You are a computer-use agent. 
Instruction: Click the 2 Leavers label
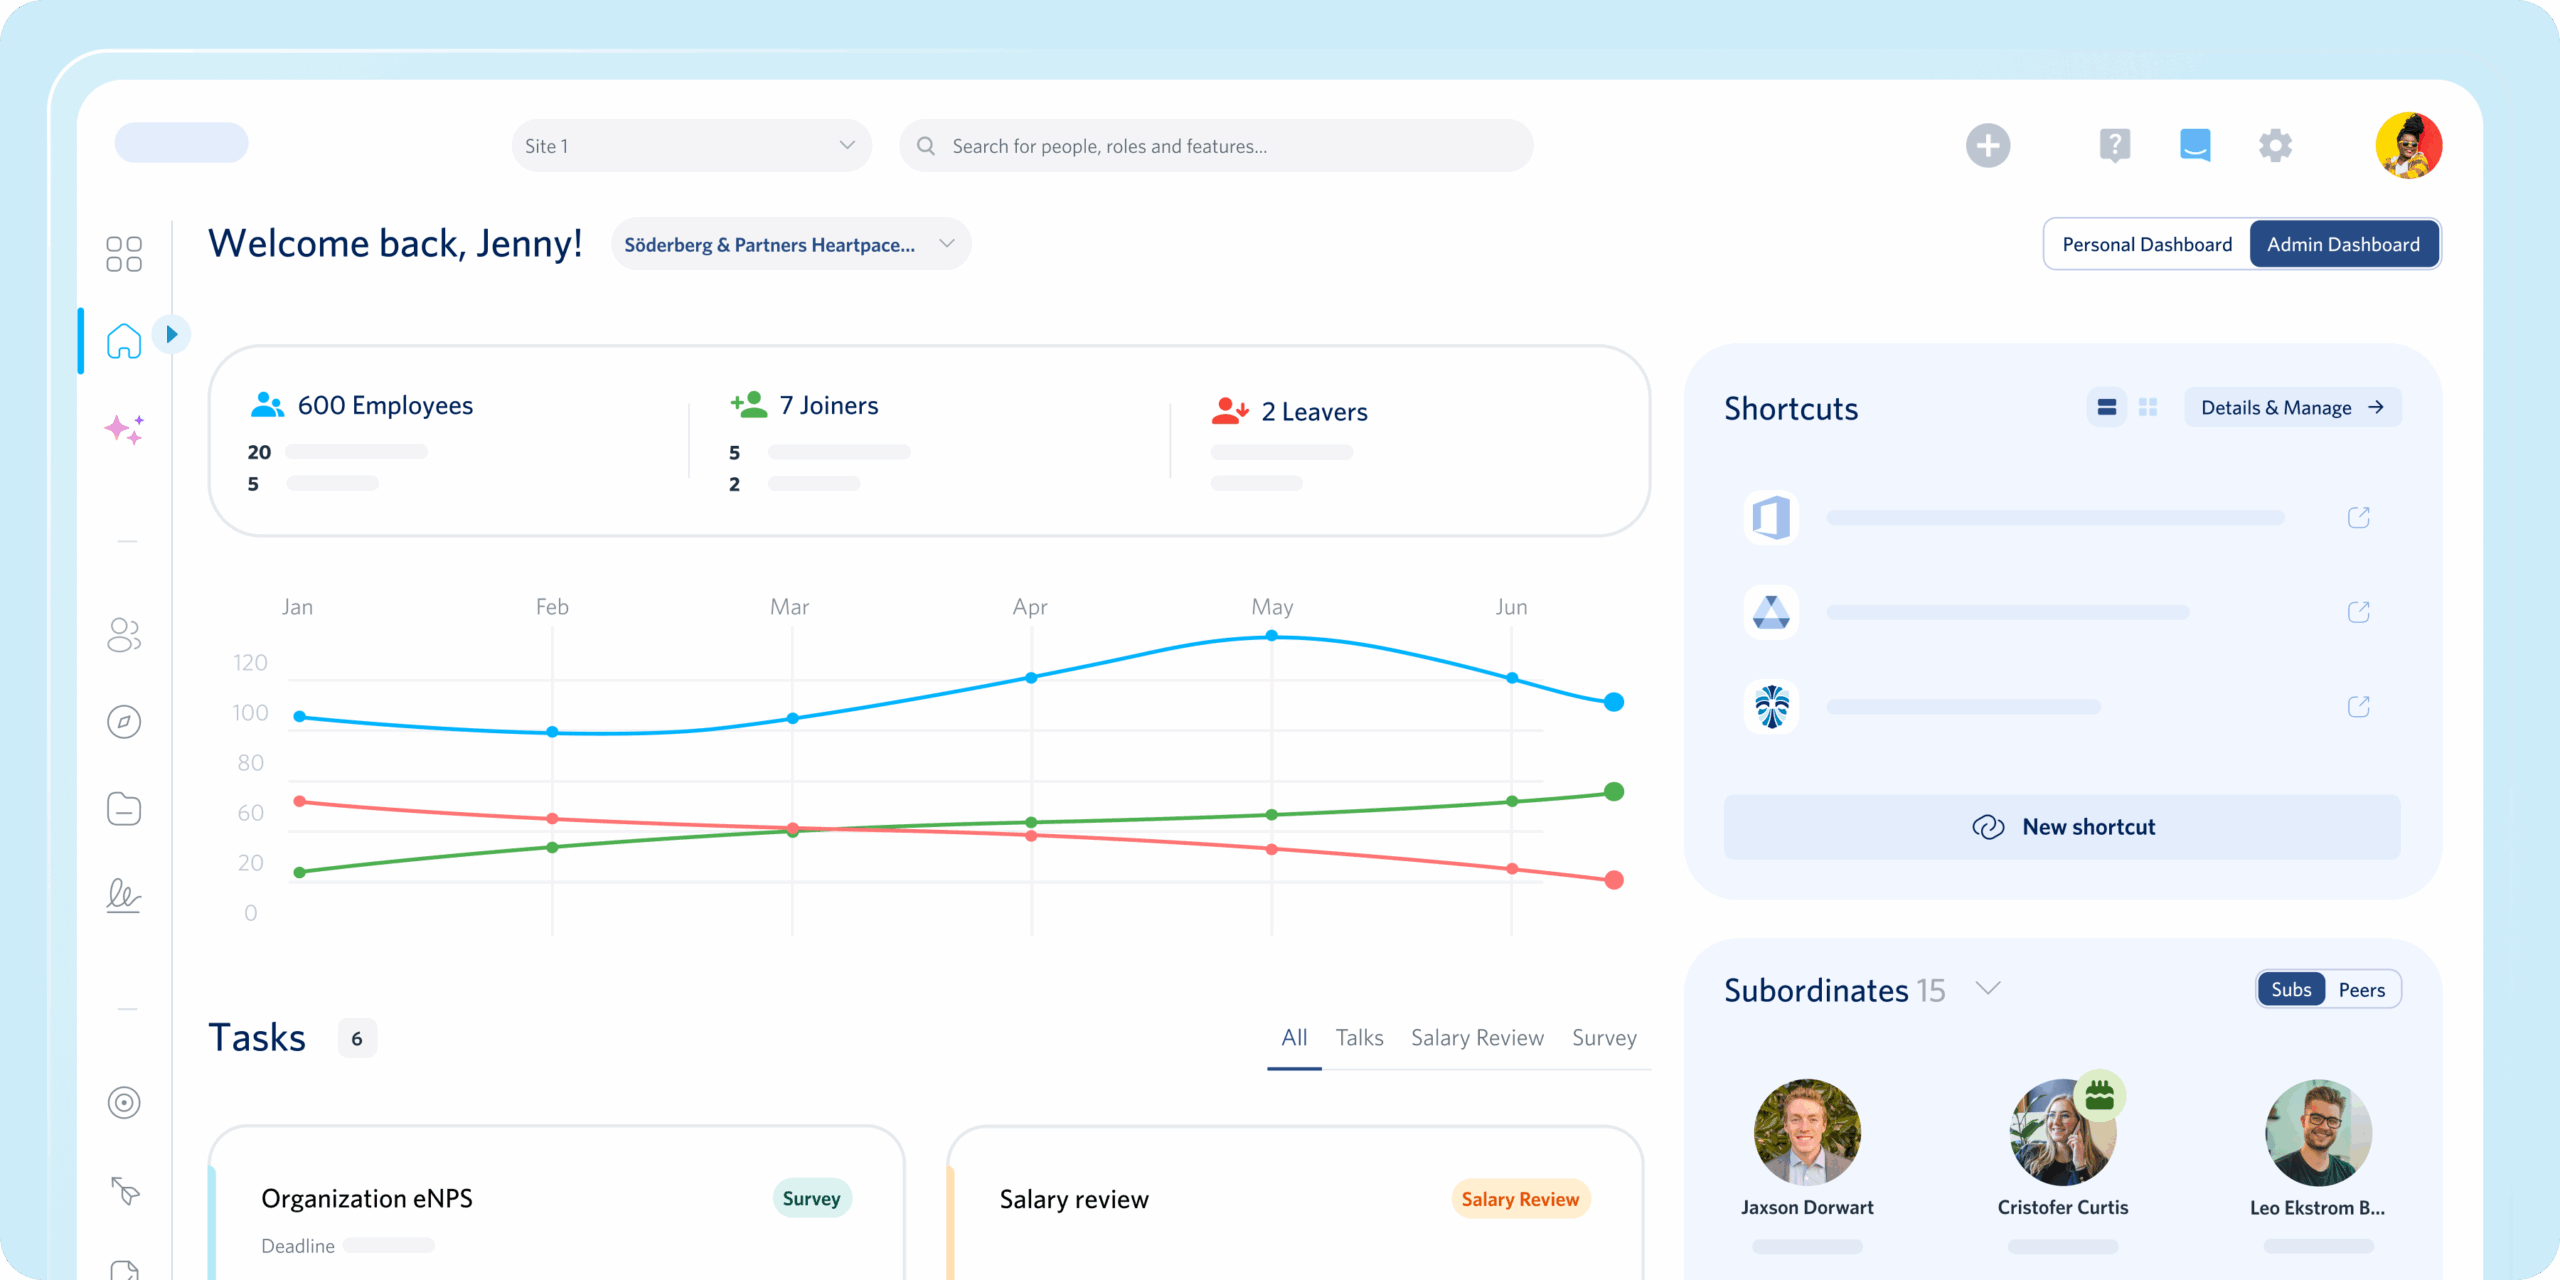click(1314, 412)
